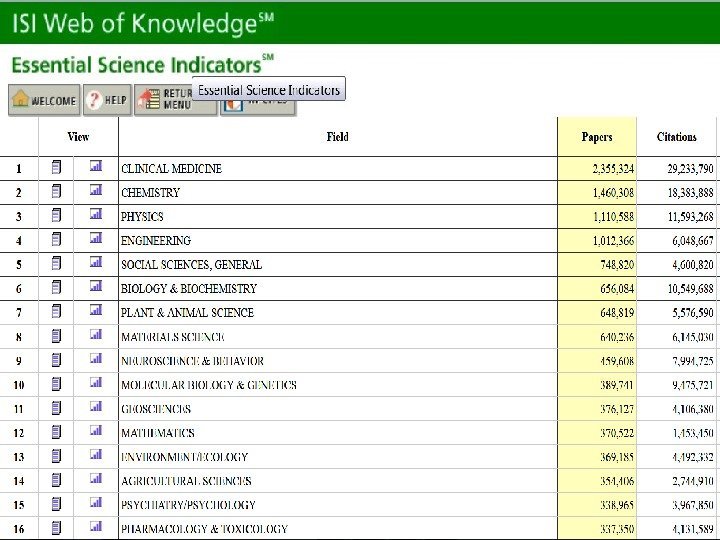Click citations value 29,233,790
This screenshot has height=540, width=720.
[690, 169]
